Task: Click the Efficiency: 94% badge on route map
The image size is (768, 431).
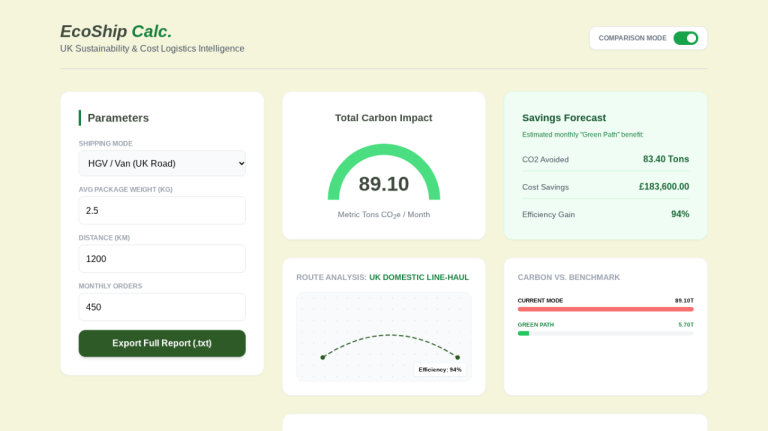Action: pos(440,370)
